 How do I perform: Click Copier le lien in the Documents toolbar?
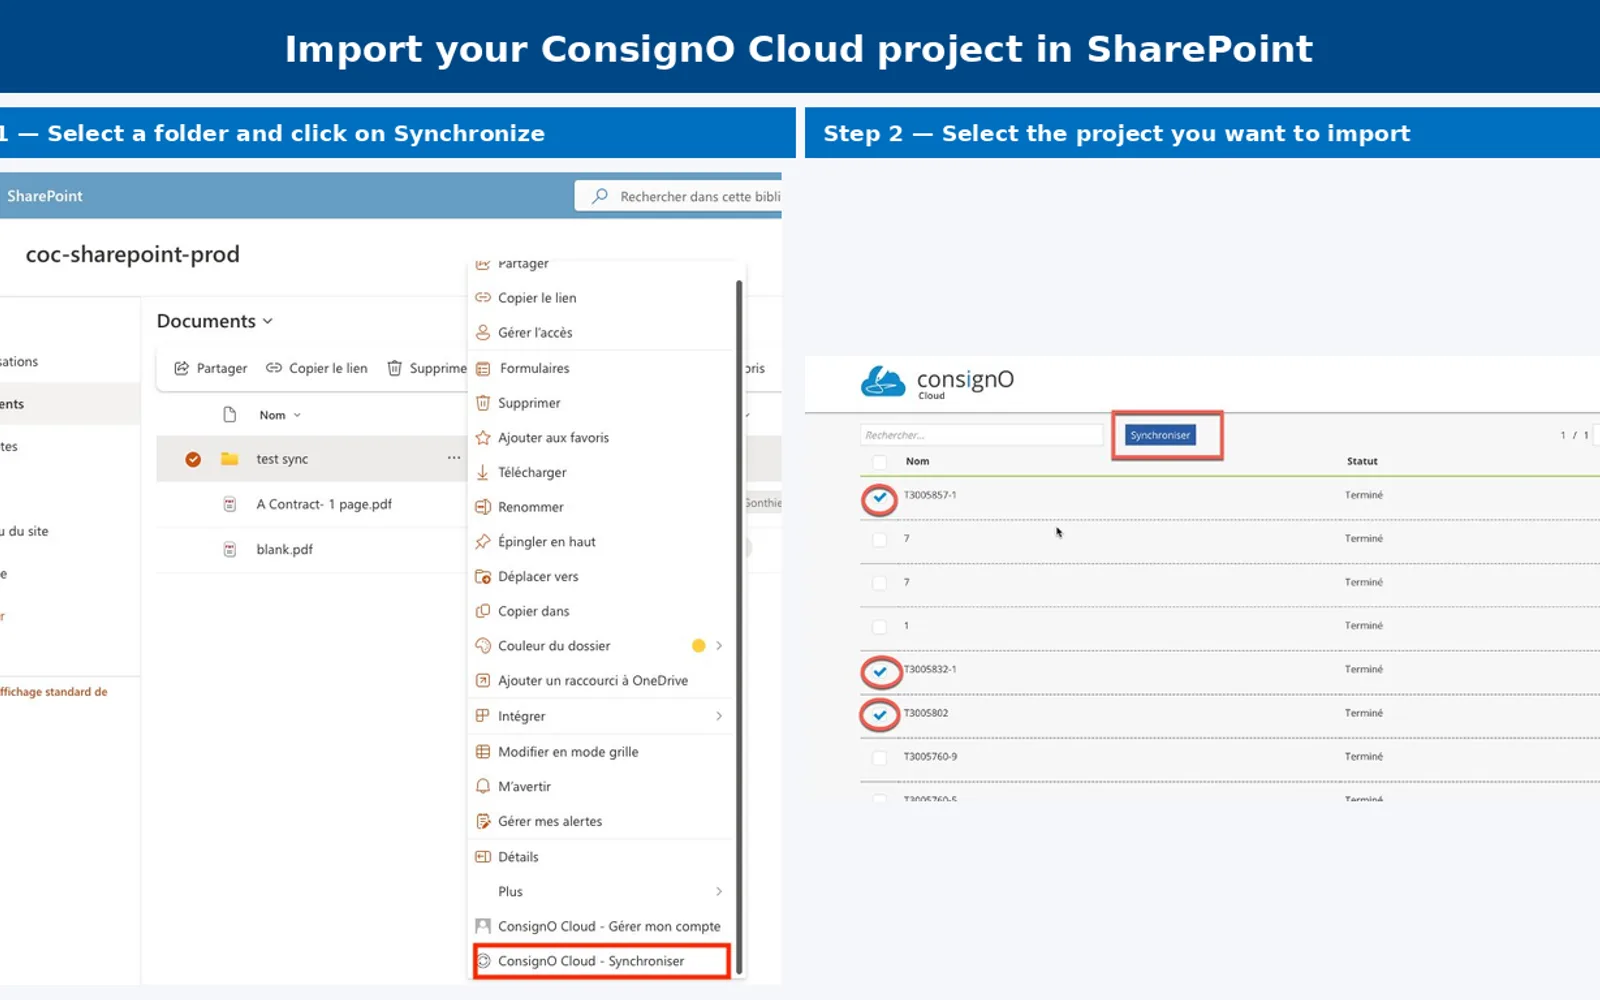[x=317, y=368]
